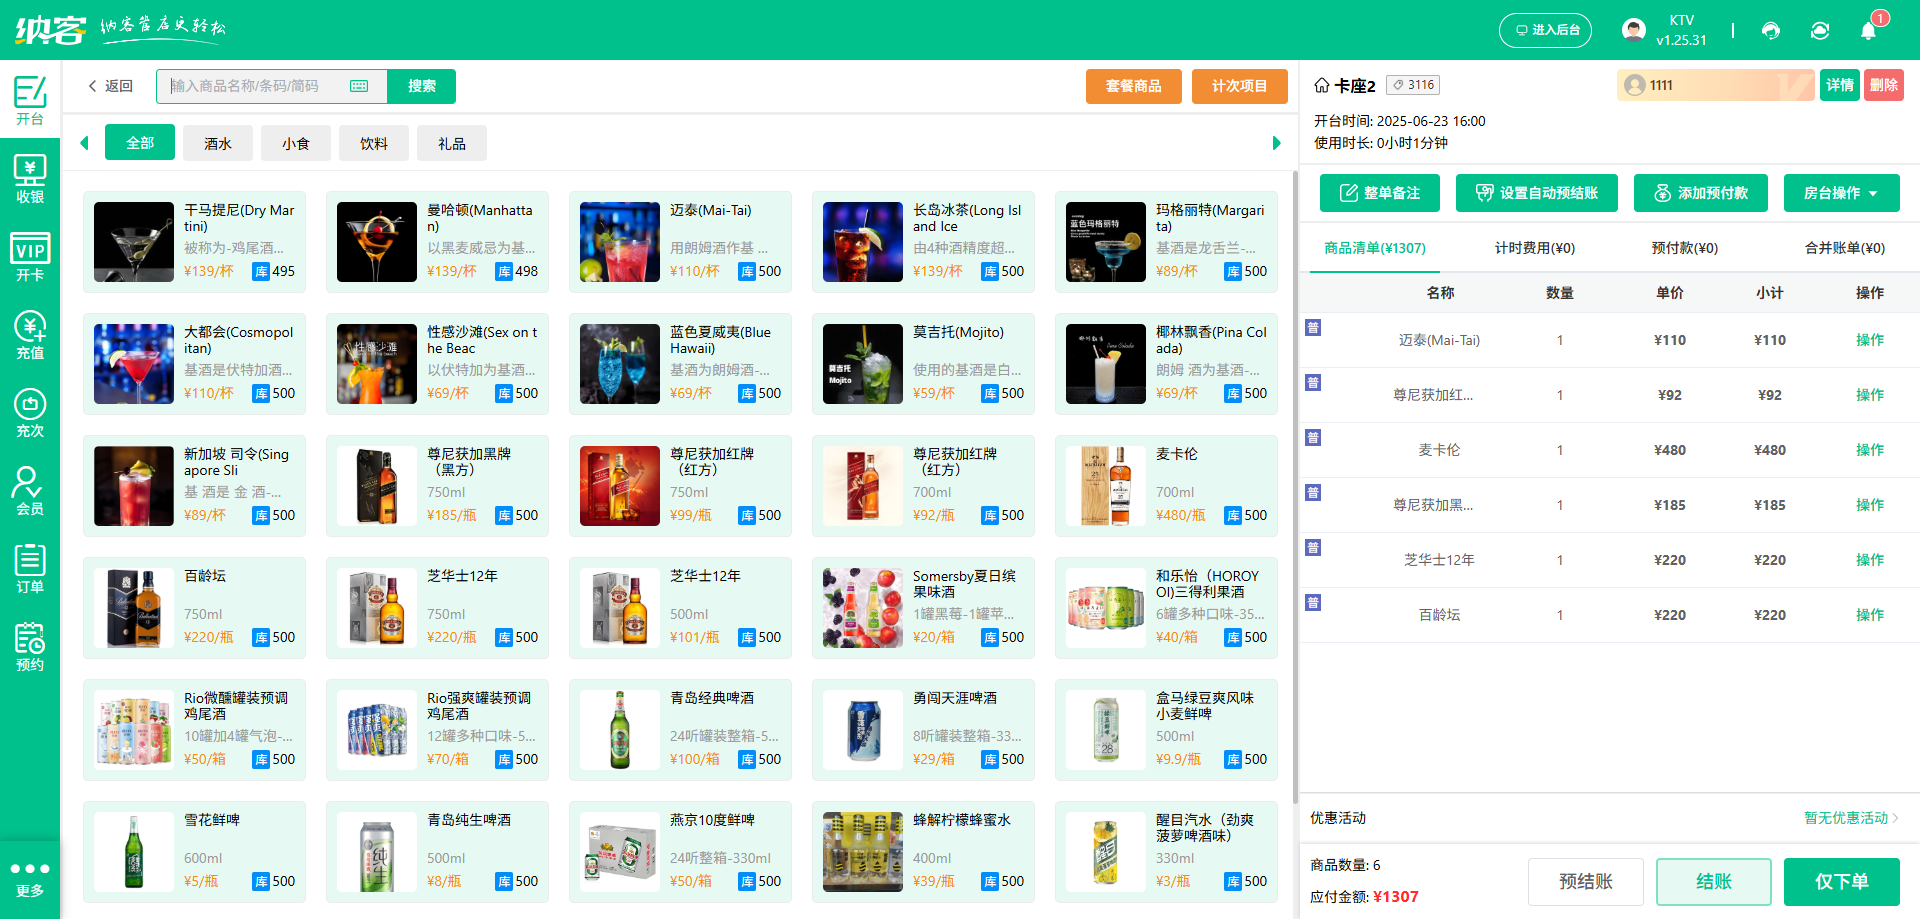The image size is (1920, 919).
Task: Click the 设置自动预结账 button
Action: [x=1537, y=193]
